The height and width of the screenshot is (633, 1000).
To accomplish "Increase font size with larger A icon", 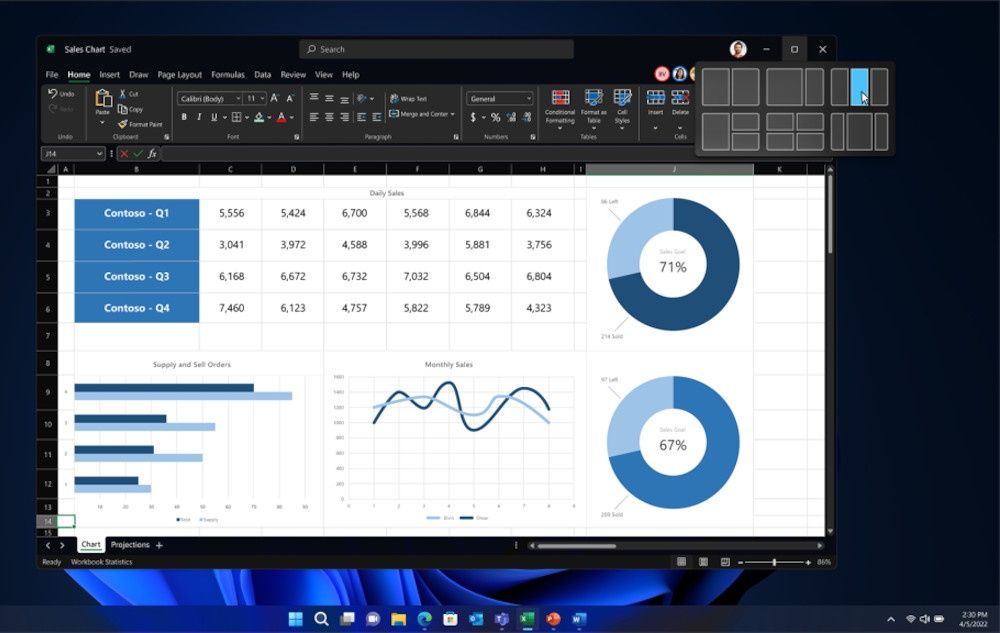I will 274,98.
